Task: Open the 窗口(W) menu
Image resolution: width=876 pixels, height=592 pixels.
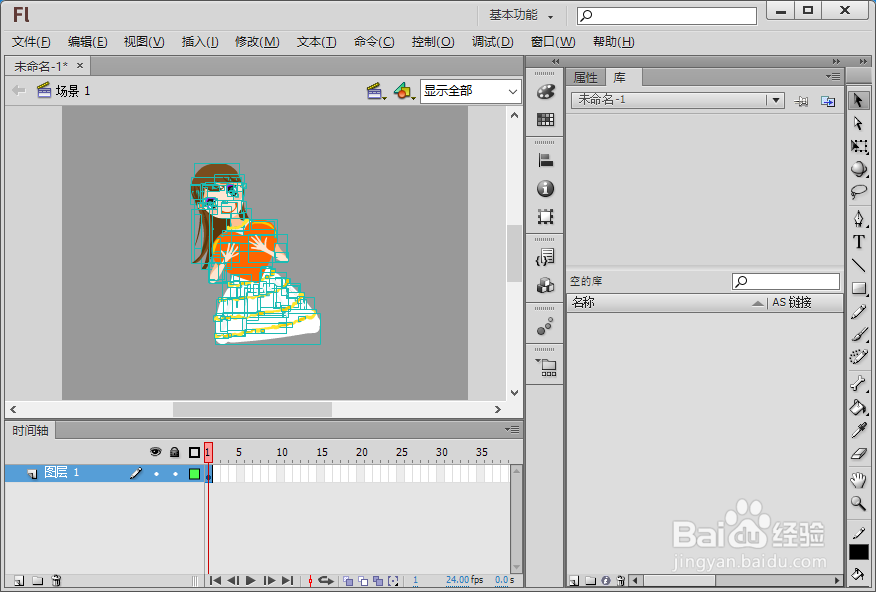Action: click(x=553, y=42)
